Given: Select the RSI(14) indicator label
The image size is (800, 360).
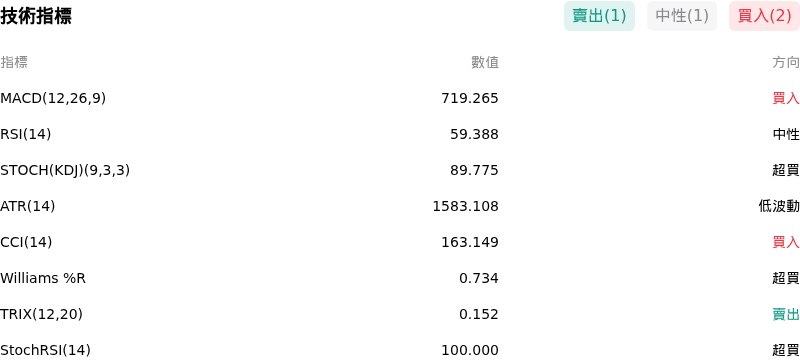Looking at the screenshot, I should [x=26, y=134].
